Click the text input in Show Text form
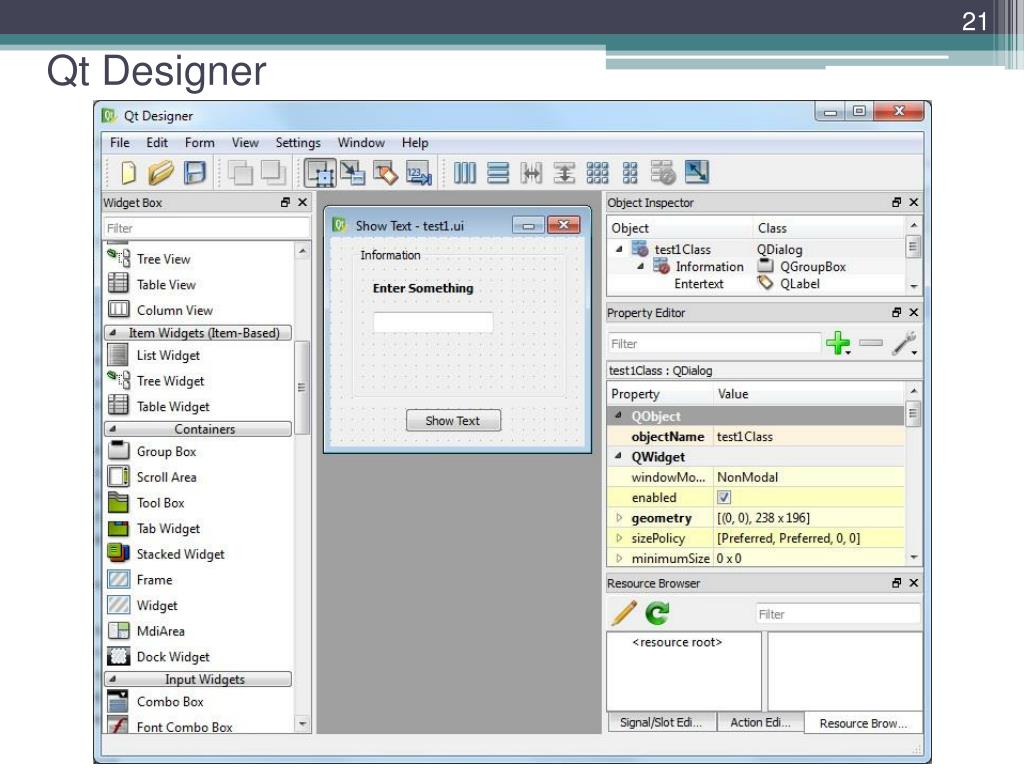This screenshot has width=1024, height=768. [433, 322]
